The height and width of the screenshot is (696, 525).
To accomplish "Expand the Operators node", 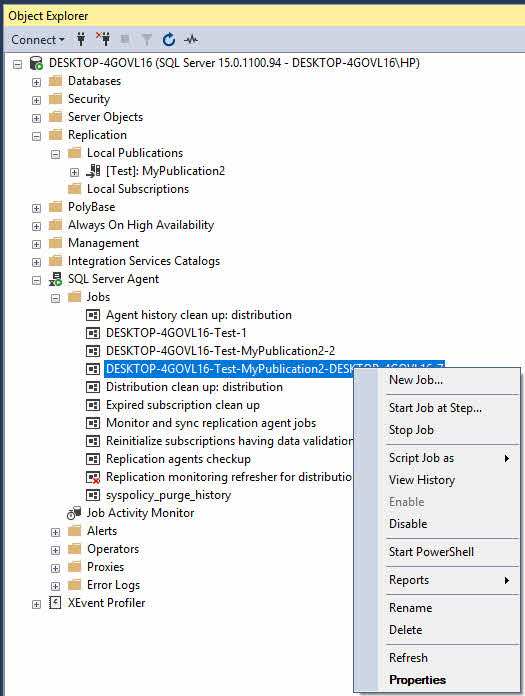I will pos(55,550).
